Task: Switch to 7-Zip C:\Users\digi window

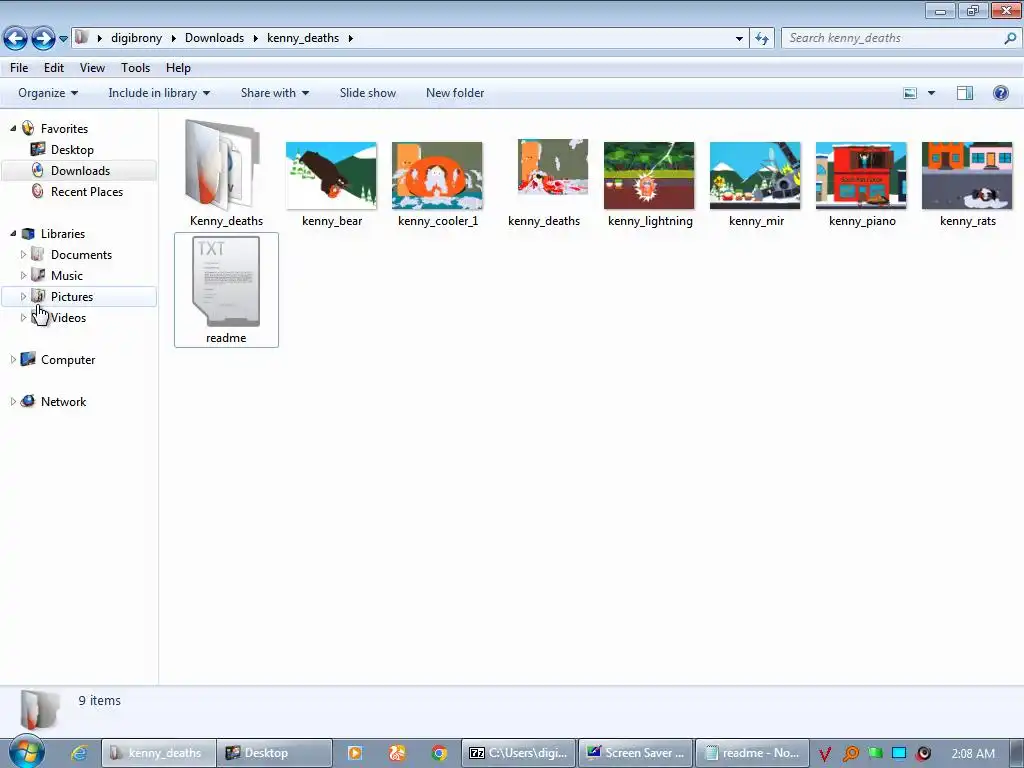Action: 519,753
